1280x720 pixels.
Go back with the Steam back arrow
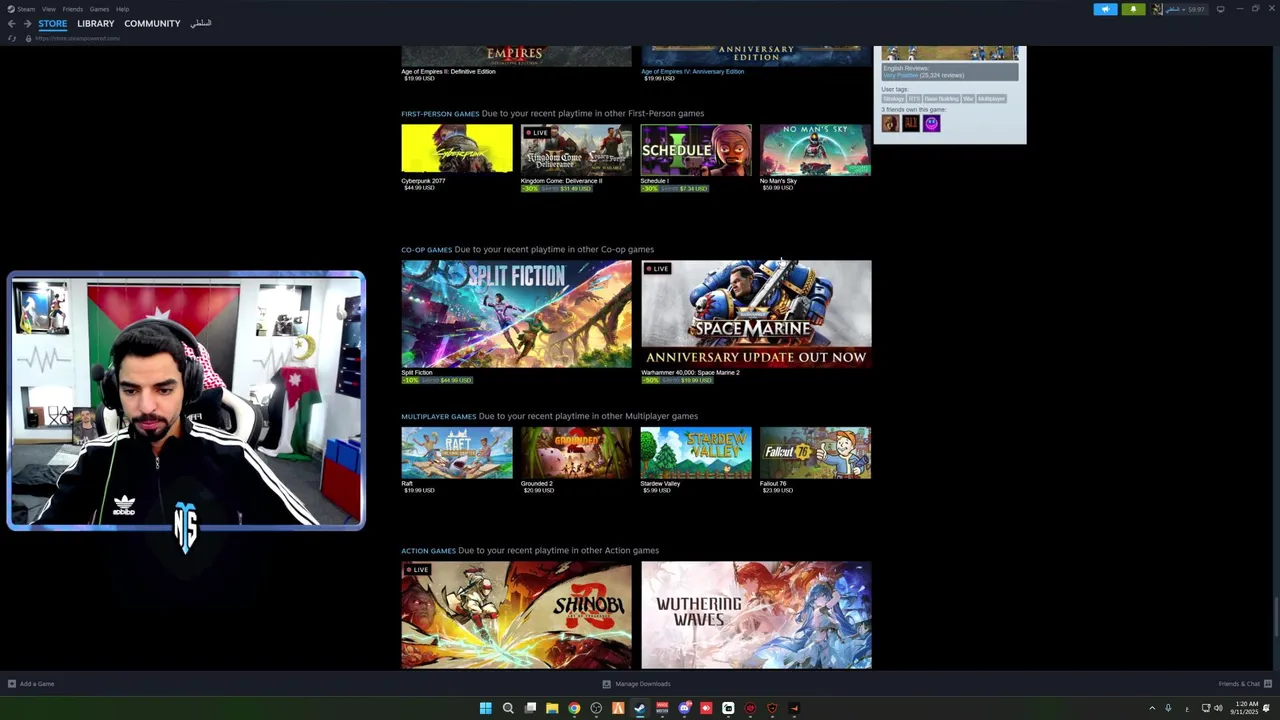click(x=12, y=24)
